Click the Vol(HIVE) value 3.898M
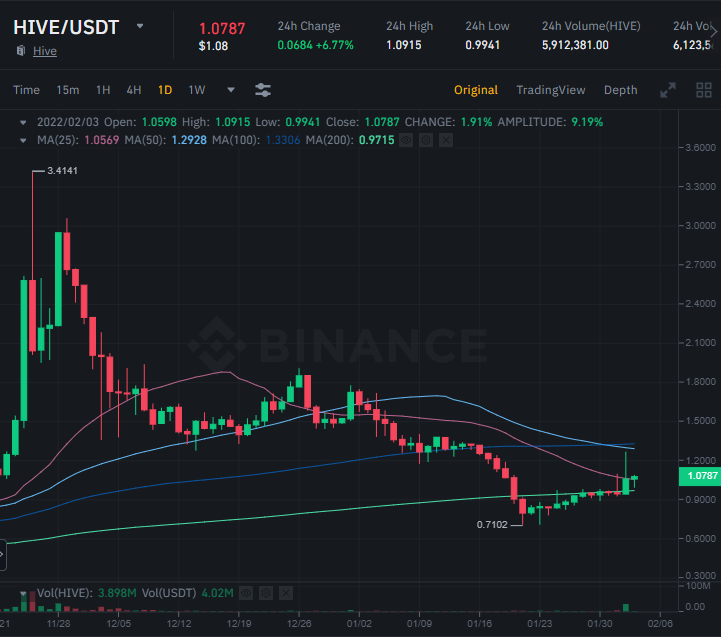 tap(117, 593)
